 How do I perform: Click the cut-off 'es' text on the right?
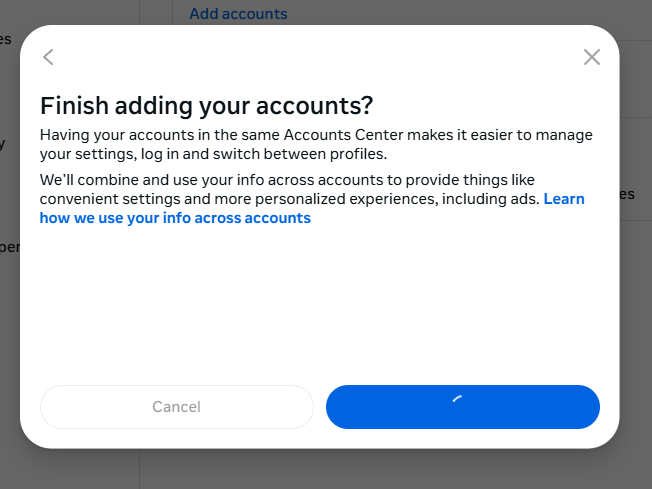(x=627, y=194)
